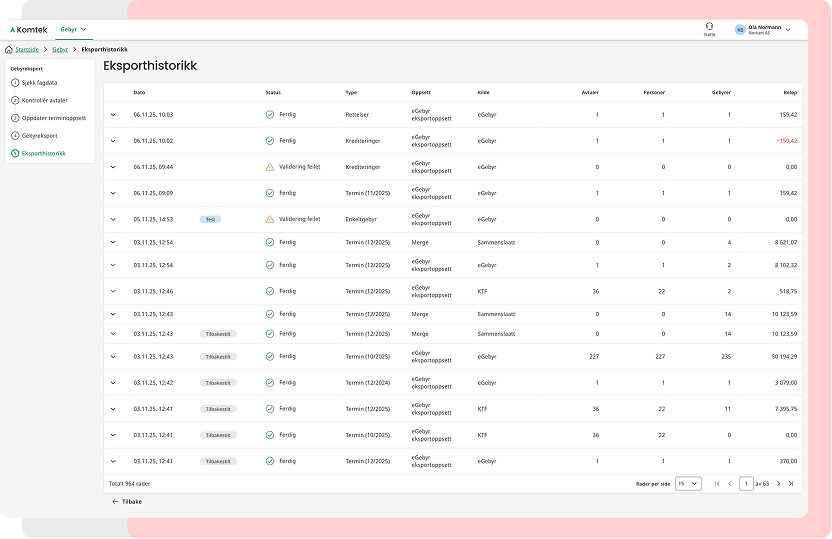This screenshot has width=832, height=539.
Task: Click the Tilbake back button
Action: pyautogui.click(x=127, y=501)
